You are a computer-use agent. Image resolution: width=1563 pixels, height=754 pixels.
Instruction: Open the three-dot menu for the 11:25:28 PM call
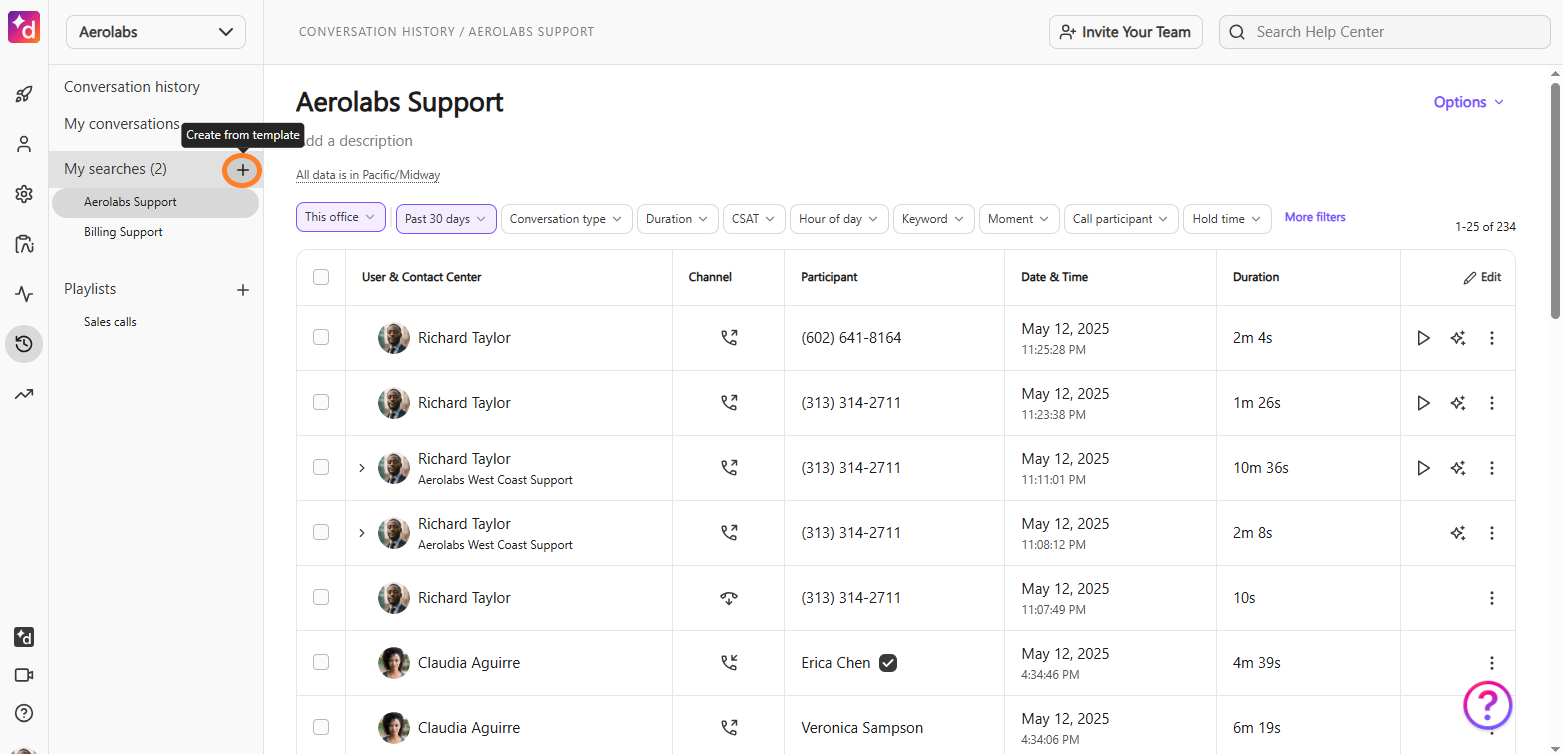1492,338
